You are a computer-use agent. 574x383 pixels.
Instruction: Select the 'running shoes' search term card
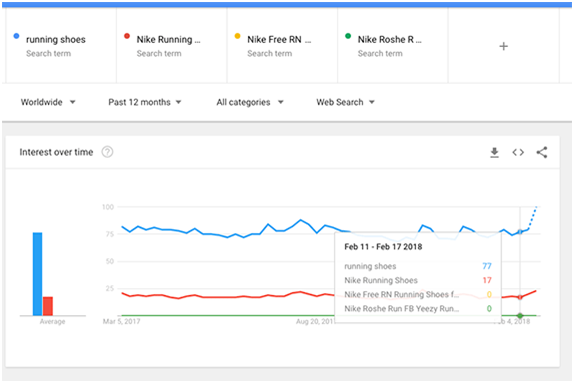tap(61, 45)
